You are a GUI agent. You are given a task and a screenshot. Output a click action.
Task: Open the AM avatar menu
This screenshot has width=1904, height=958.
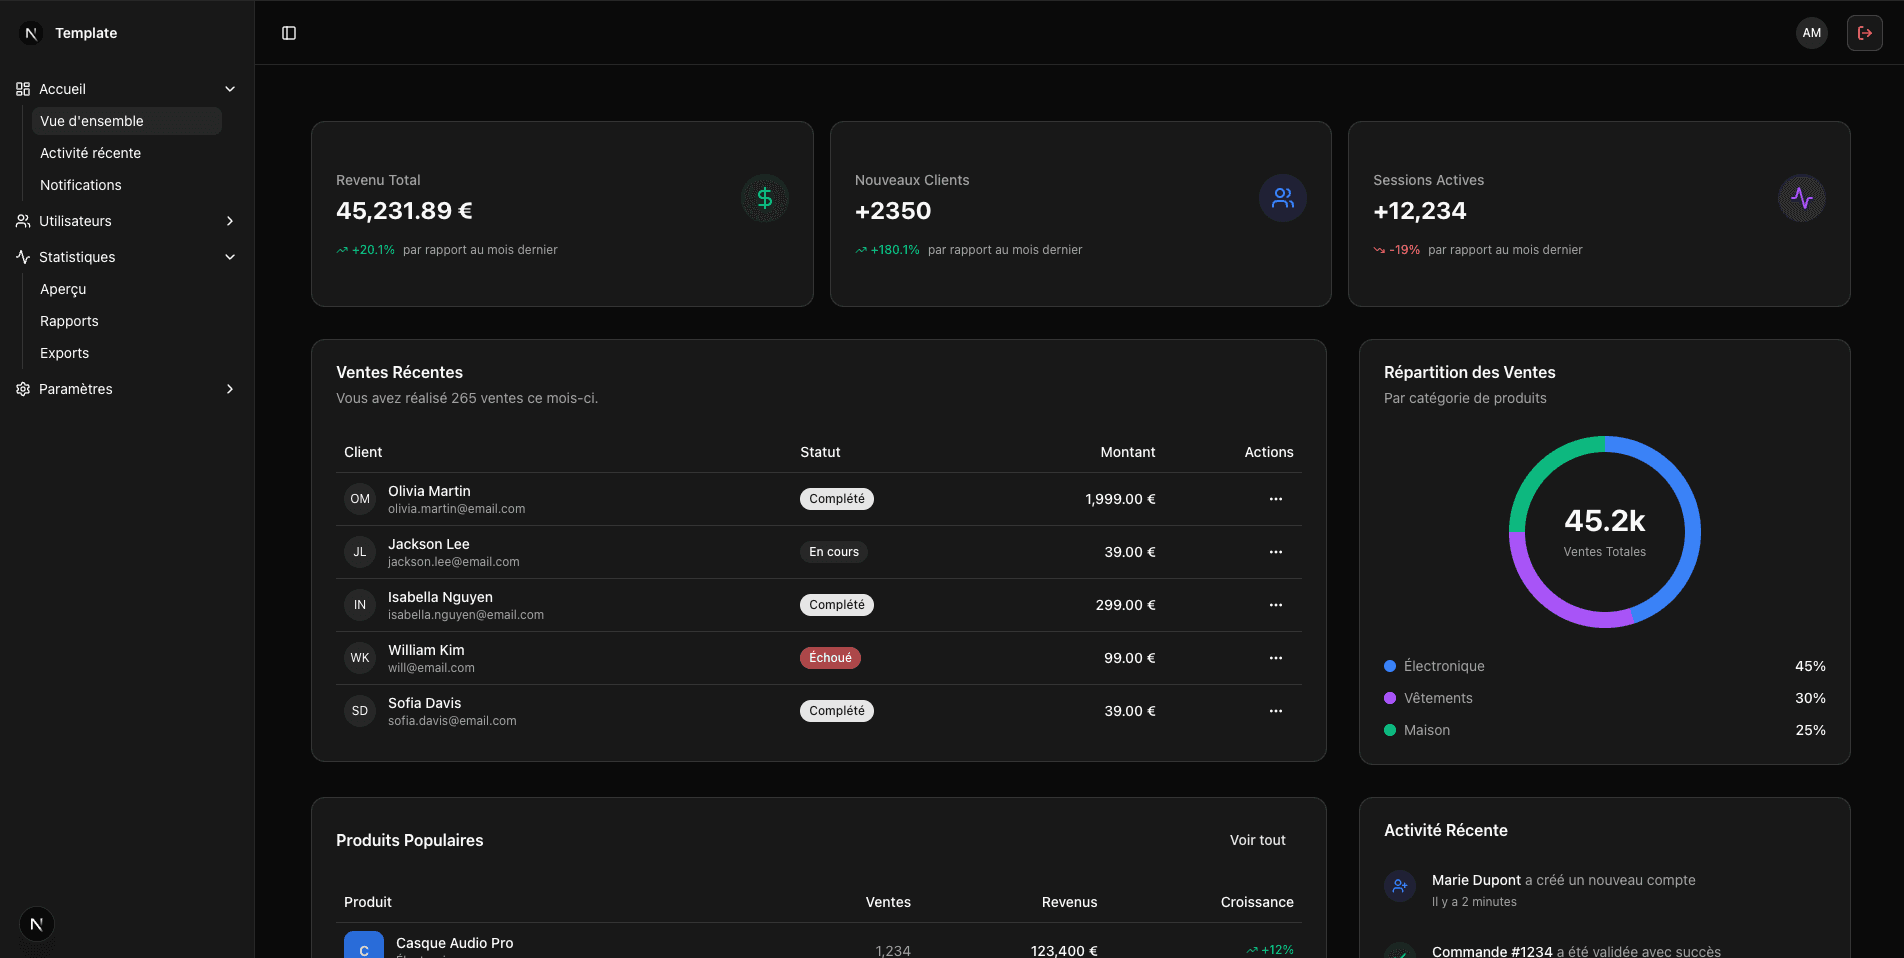click(1811, 32)
